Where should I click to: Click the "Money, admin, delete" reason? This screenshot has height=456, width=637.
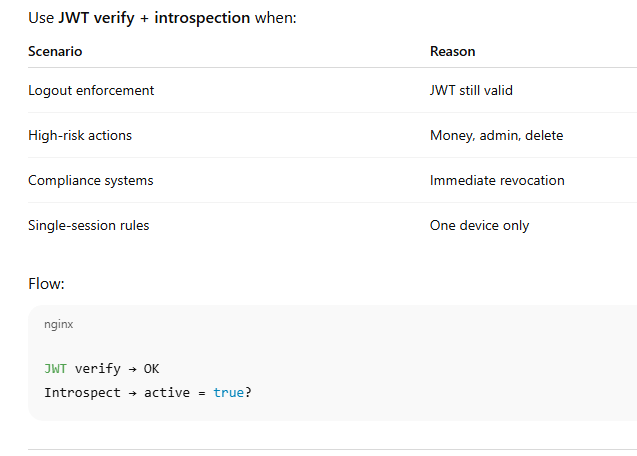point(496,136)
